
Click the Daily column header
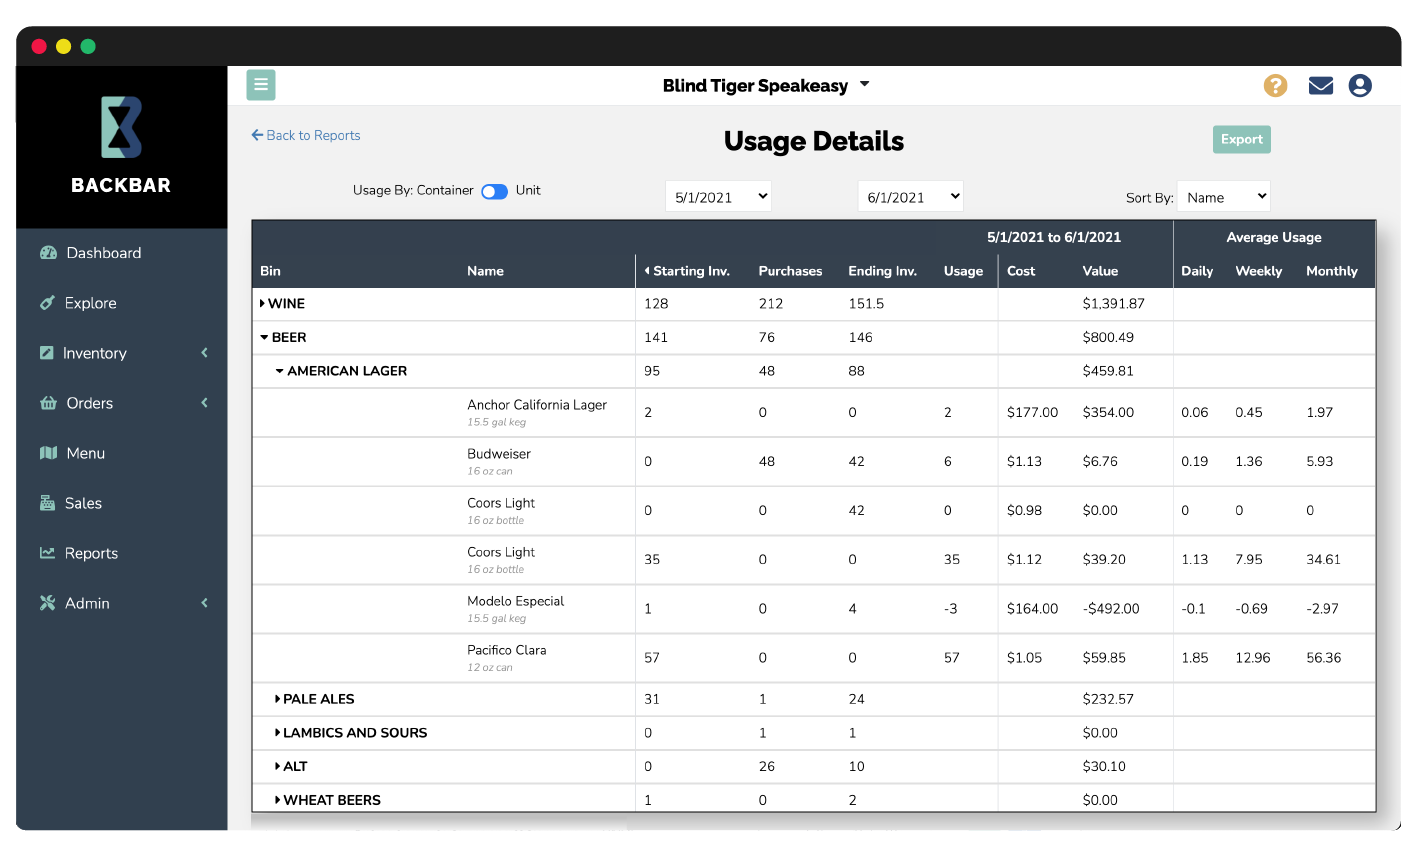[1197, 271]
